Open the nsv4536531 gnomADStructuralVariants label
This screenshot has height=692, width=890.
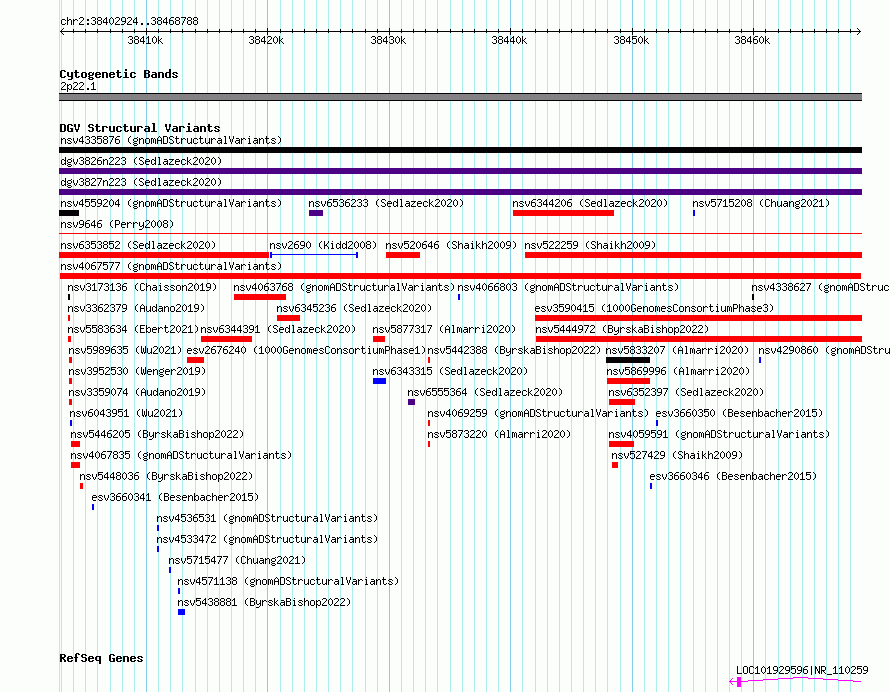[x=267, y=518]
